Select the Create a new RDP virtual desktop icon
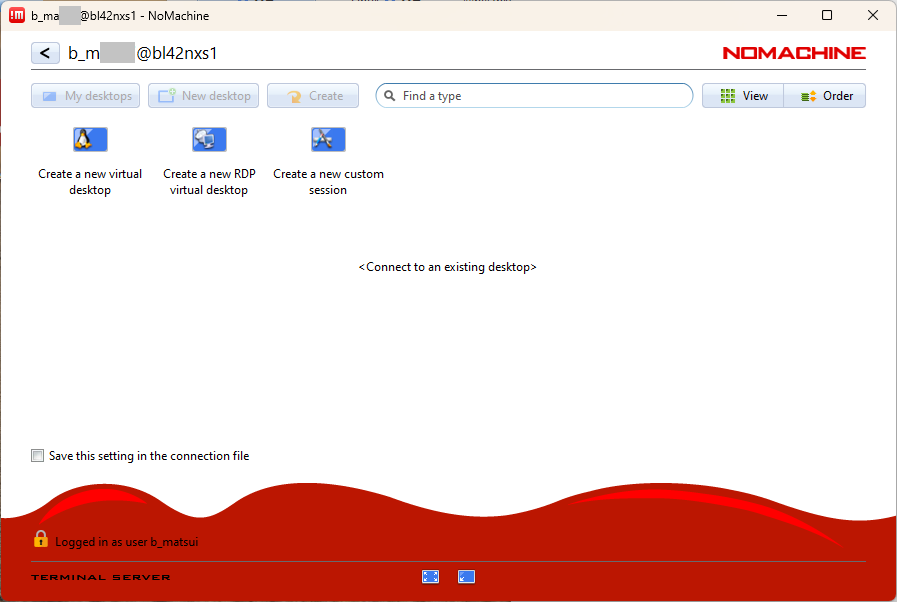Viewport: 897px width, 602px height. [209, 140]
